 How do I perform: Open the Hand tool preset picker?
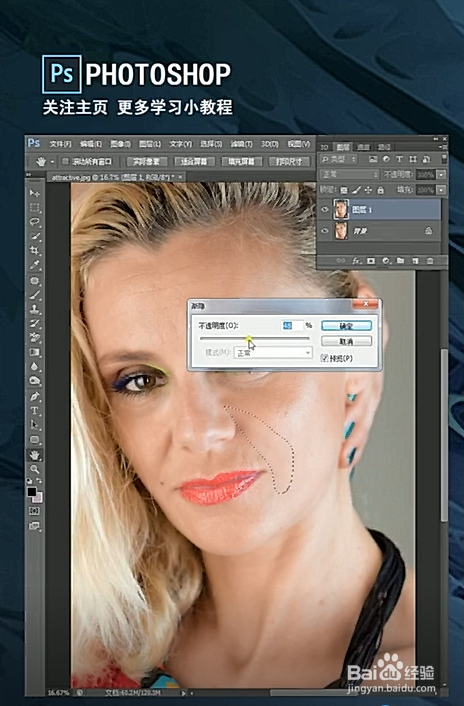pyautogui.click(x=53, y=161)
